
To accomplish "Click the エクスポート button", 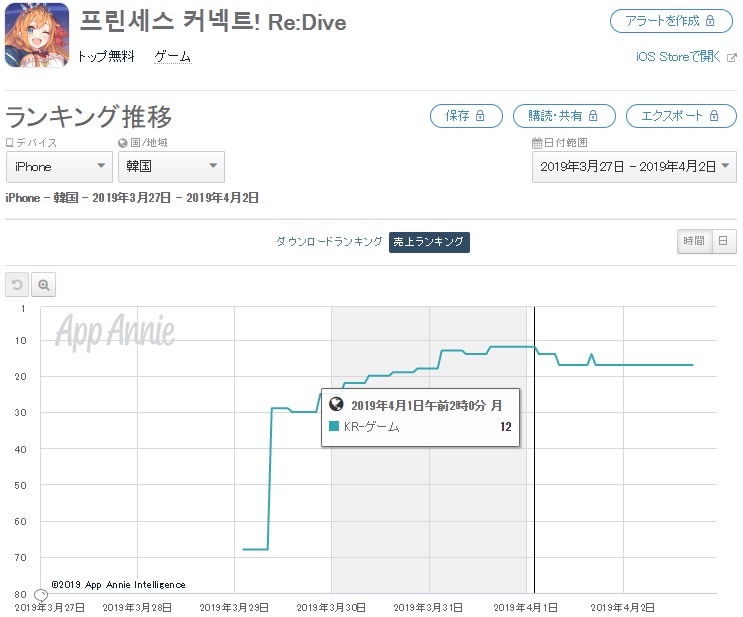I will 681,116.
